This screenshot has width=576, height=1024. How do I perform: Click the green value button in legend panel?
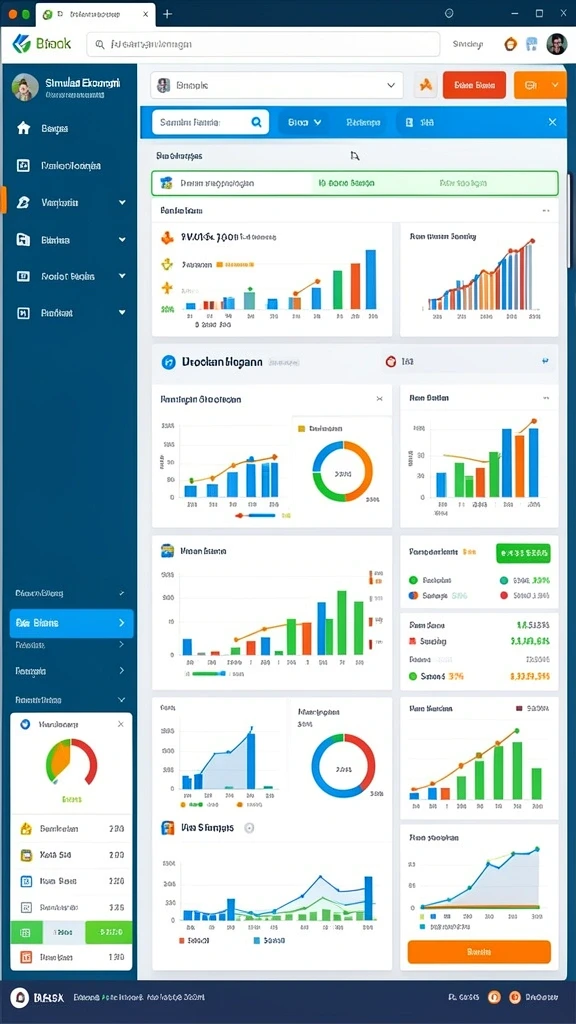(x=523, y=553)
